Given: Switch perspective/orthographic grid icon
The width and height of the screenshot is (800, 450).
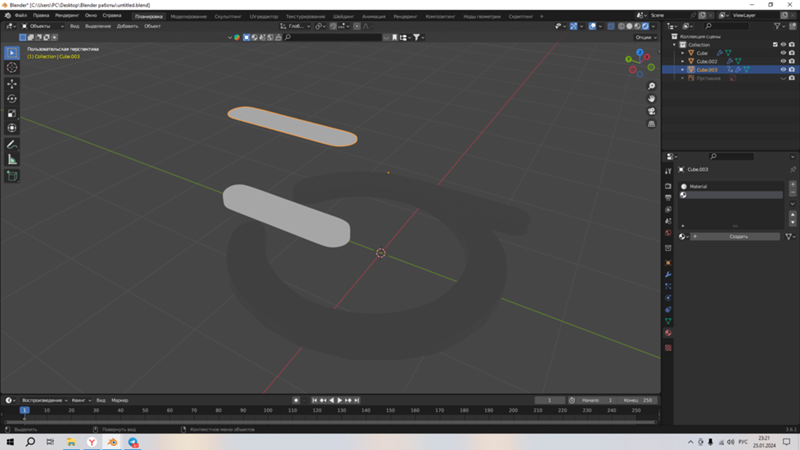Looking at the screenshot, I should [x=652, y=124].
